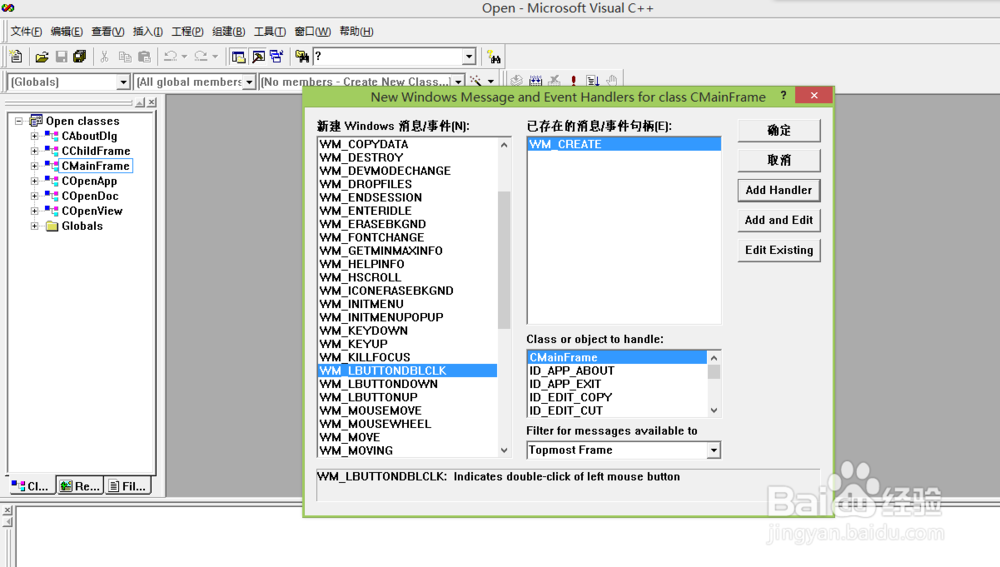Close the output pane with its X icon
This screenshot has width=1000, height=567.
click(x=8, y=510)
